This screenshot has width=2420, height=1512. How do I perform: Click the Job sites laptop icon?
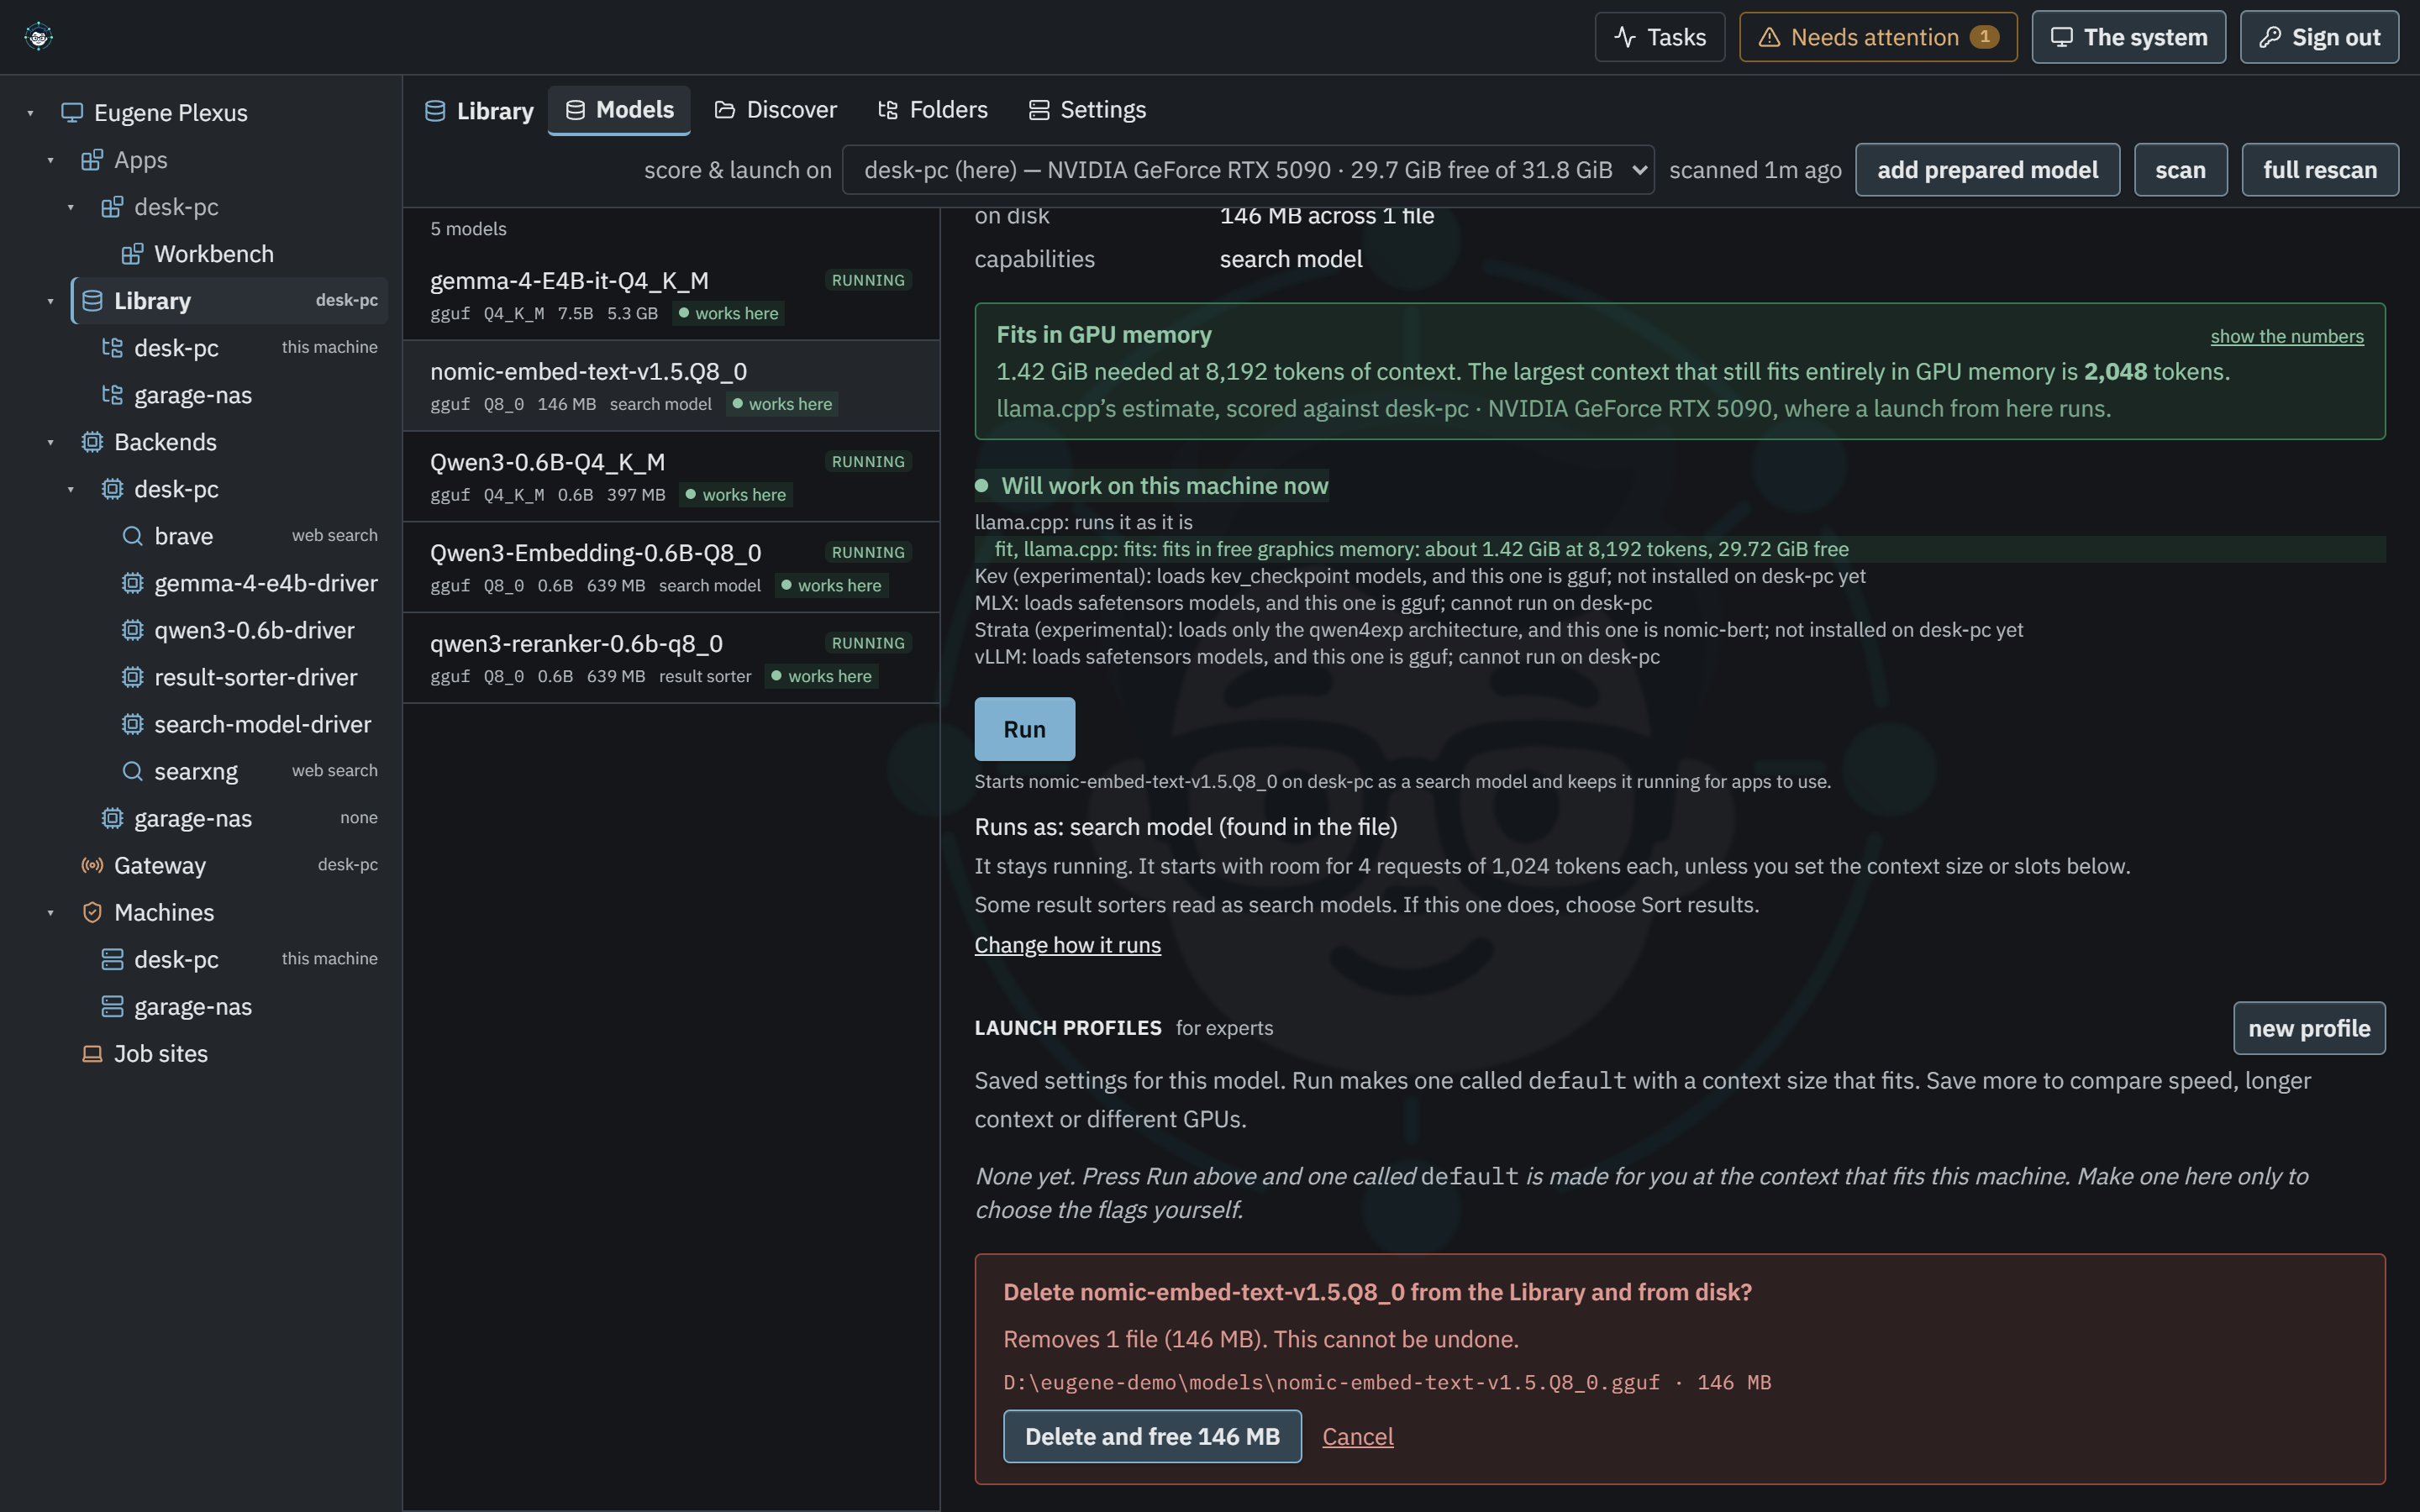pos(92,1053)
